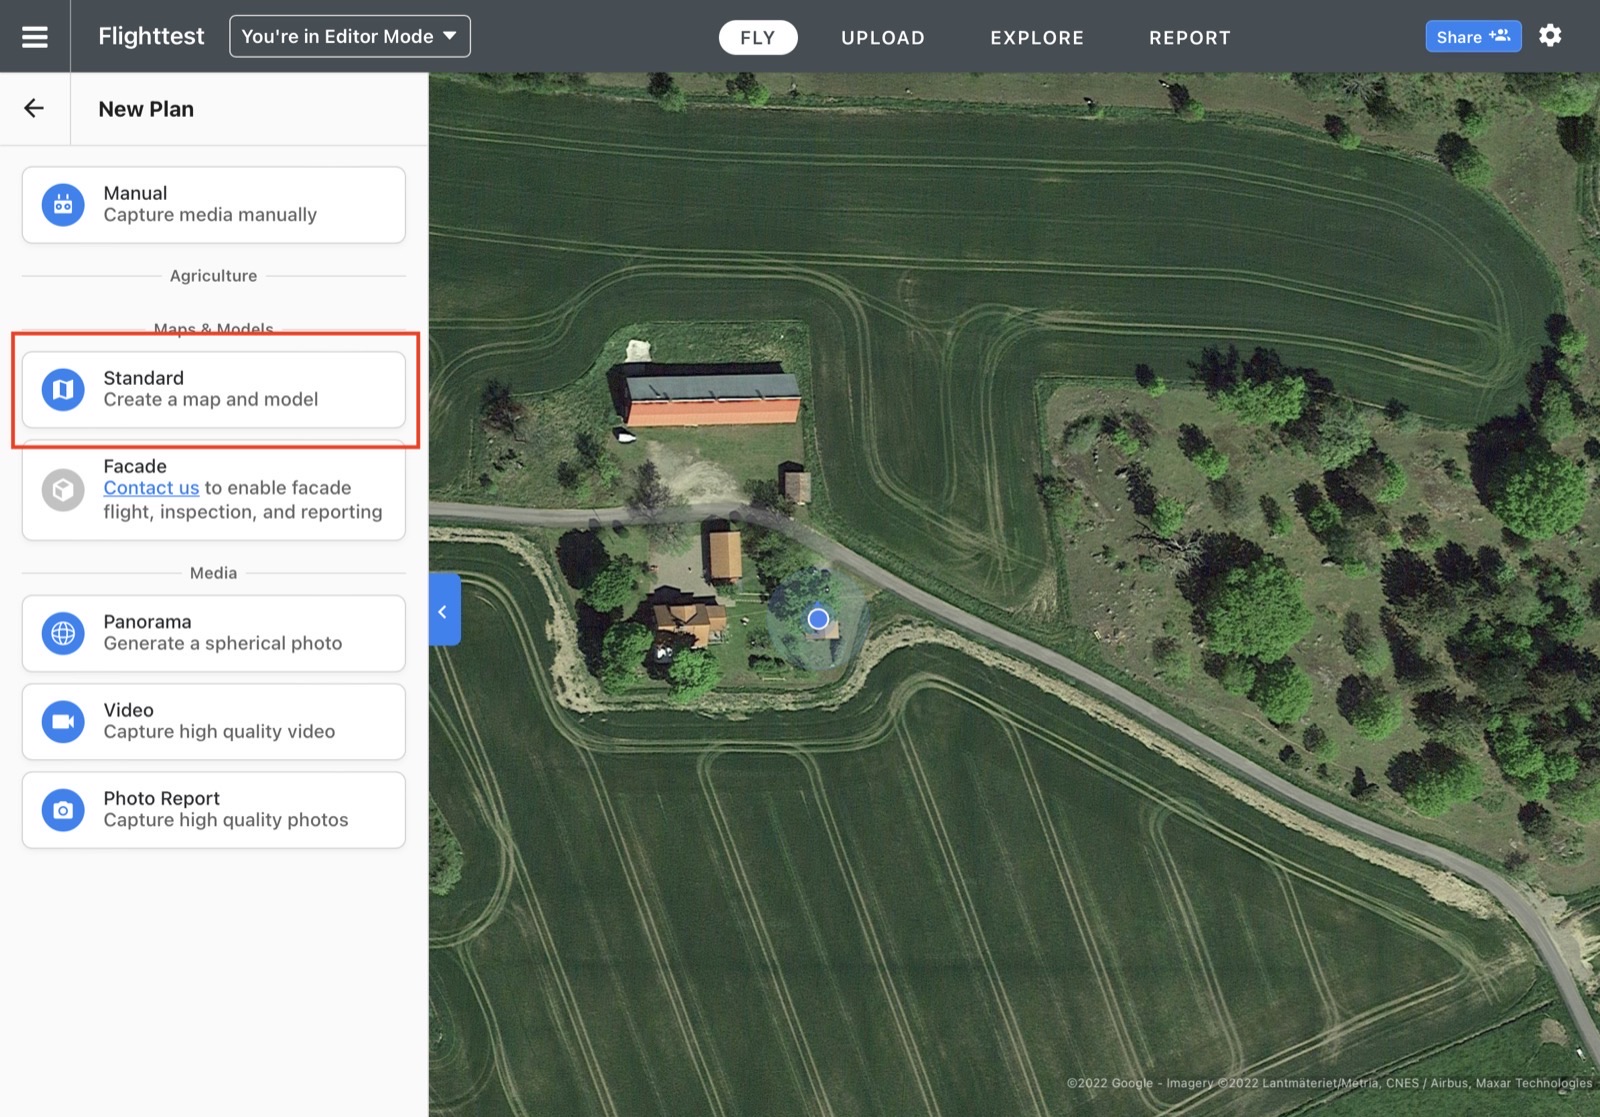1600x1117 pixels.
Task: Open the UPLOAD tab
Action: 883,38
